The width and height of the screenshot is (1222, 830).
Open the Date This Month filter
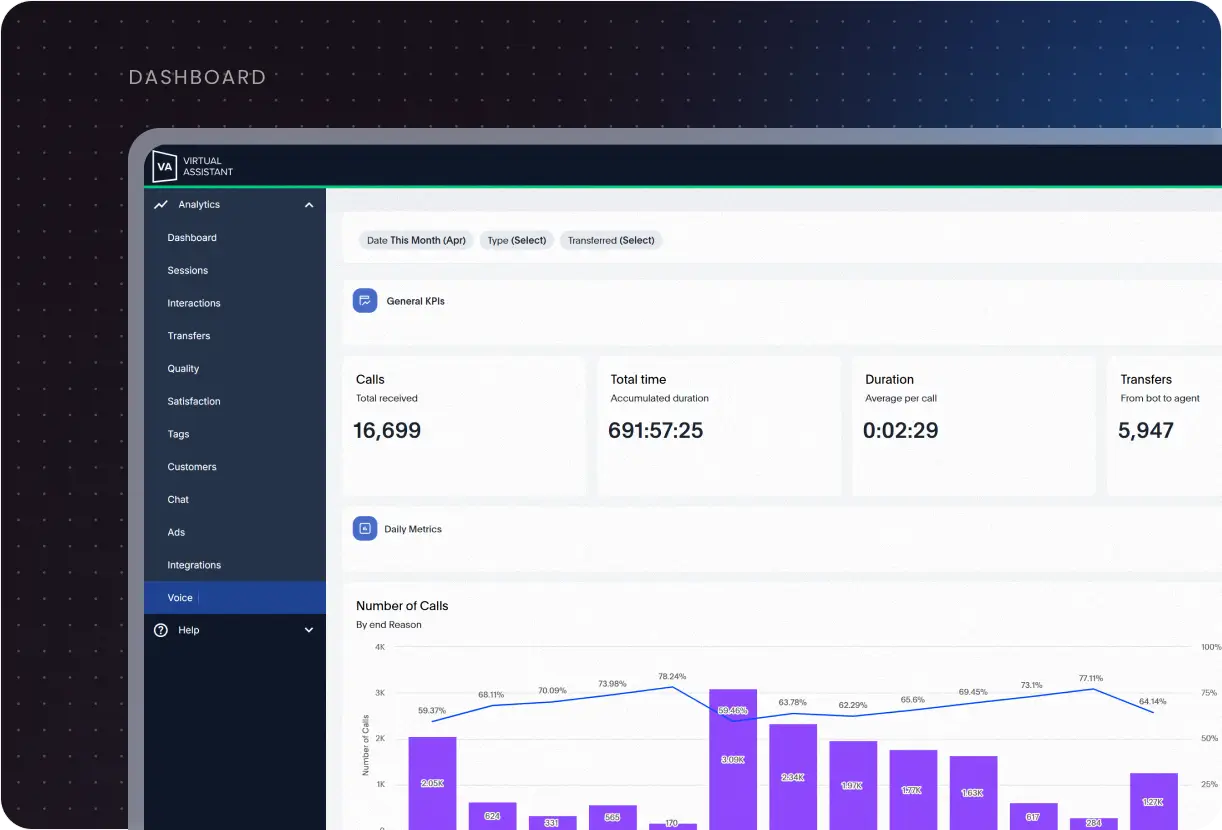[416, 240]
